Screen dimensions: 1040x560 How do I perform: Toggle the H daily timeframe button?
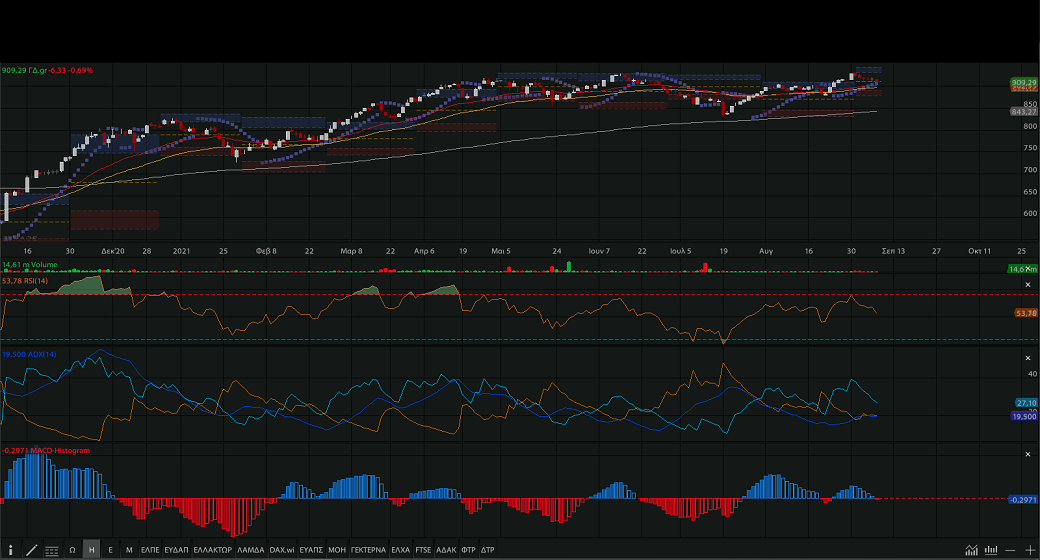[x=91, y=550]
